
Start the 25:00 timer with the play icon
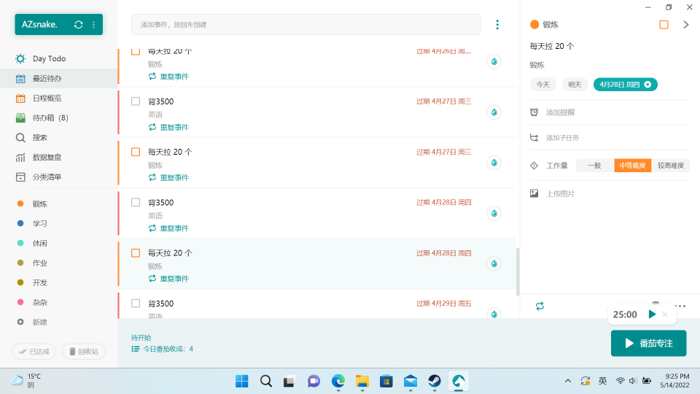coord(652,314)
